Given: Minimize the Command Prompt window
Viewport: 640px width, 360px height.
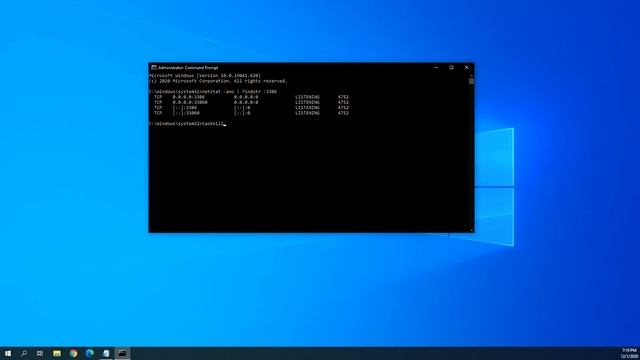Looking at the screenshot, I should tap(436, 68).
